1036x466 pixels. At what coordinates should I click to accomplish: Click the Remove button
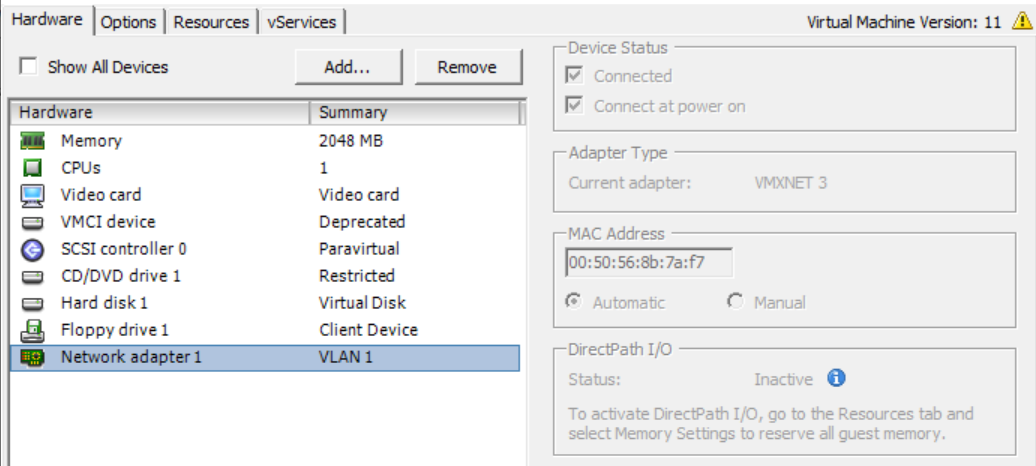point(467,67)
